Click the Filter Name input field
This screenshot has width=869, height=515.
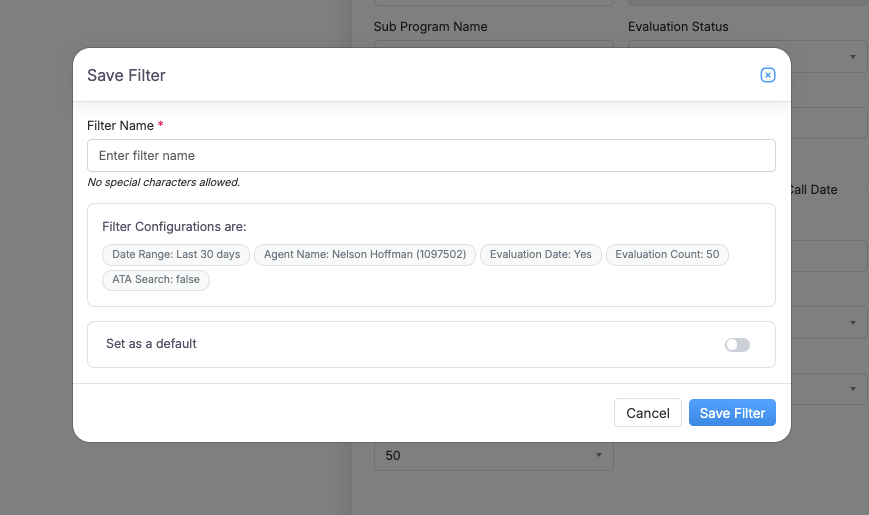pos(431,155)
